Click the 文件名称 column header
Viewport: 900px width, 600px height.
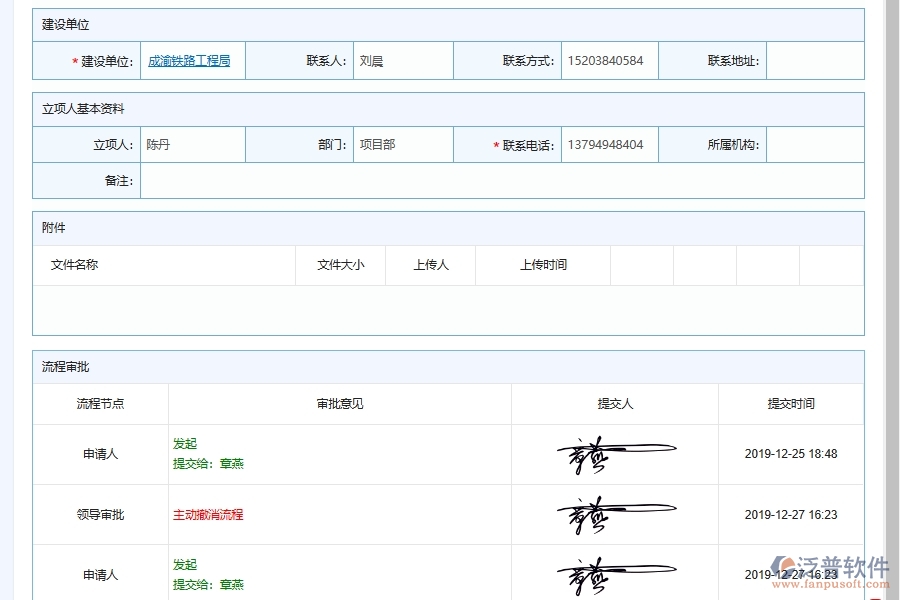[x=75, y=265]
